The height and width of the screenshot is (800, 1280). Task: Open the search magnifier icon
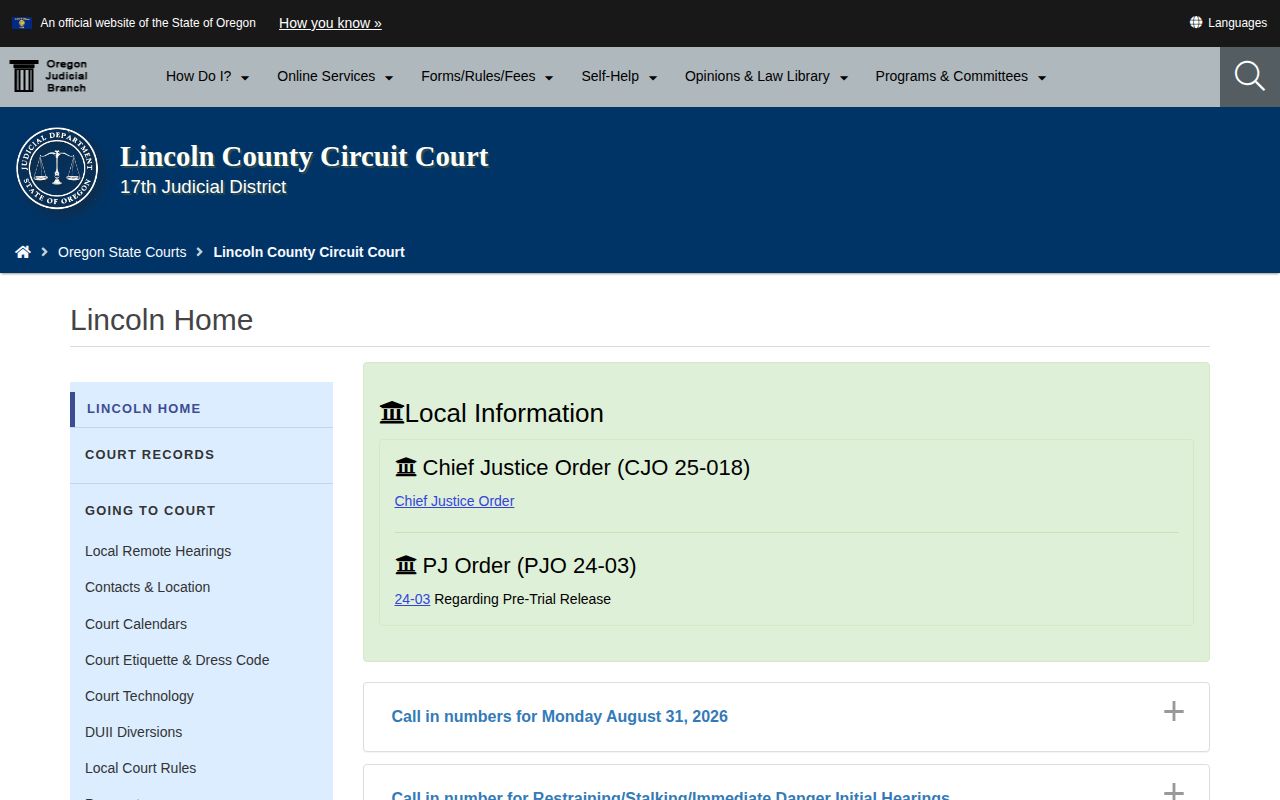click(1250, 76)
